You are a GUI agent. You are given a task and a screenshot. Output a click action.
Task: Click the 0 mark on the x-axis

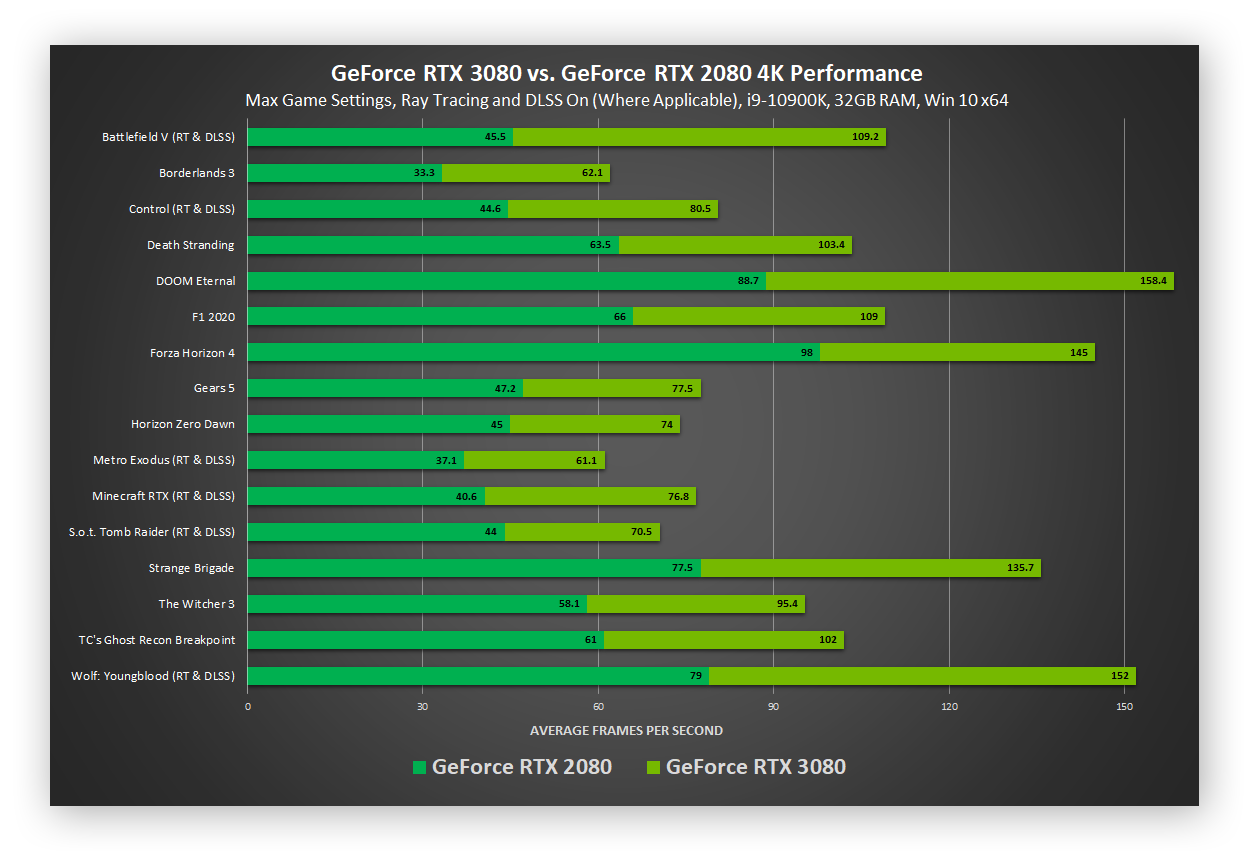[x=247, y=707]
